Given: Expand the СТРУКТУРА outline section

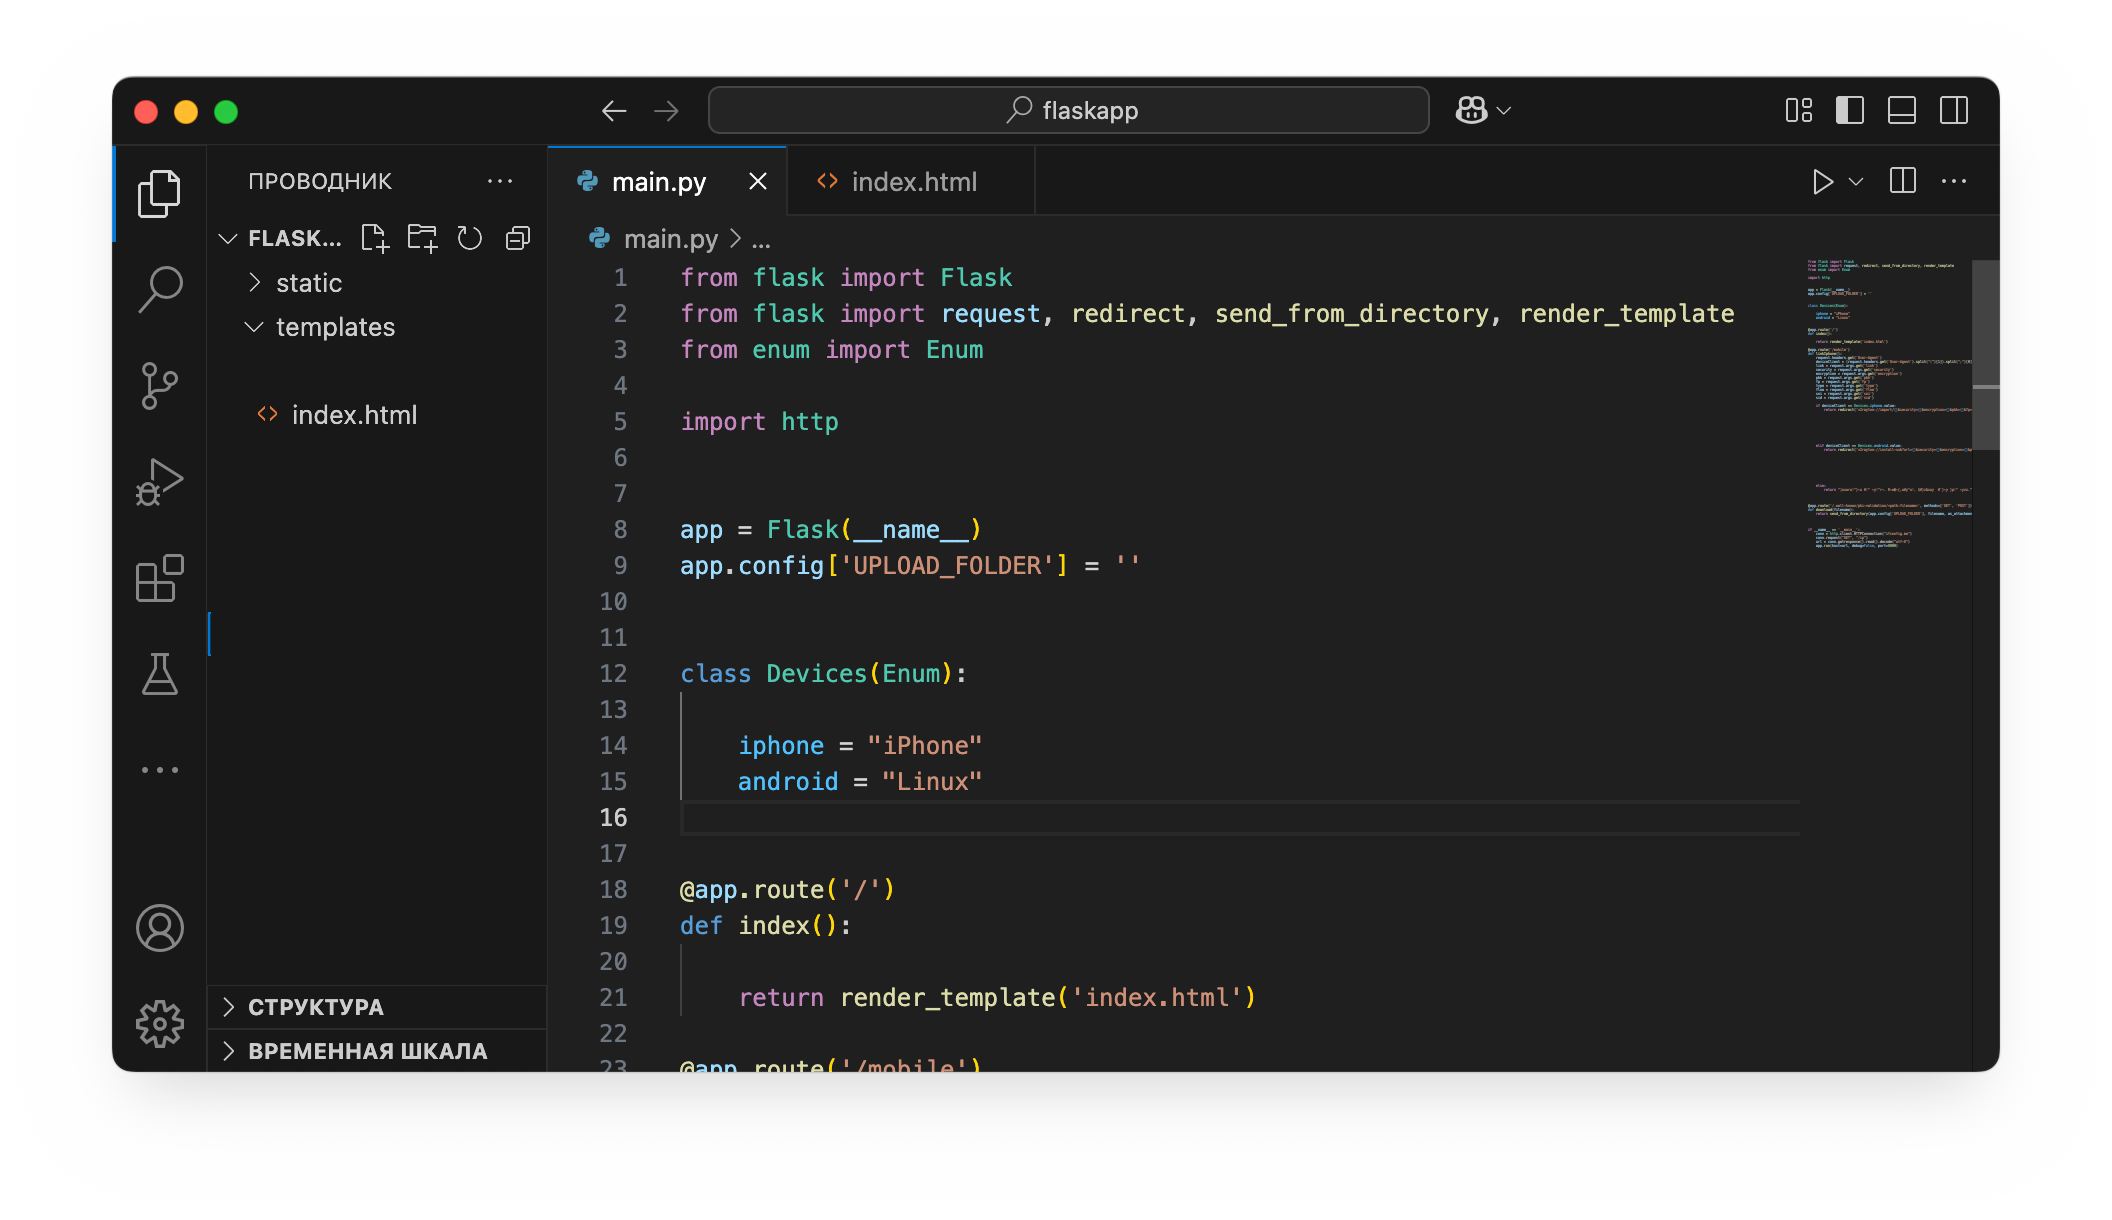Looking at the screenshot, I should [315, 1007].
